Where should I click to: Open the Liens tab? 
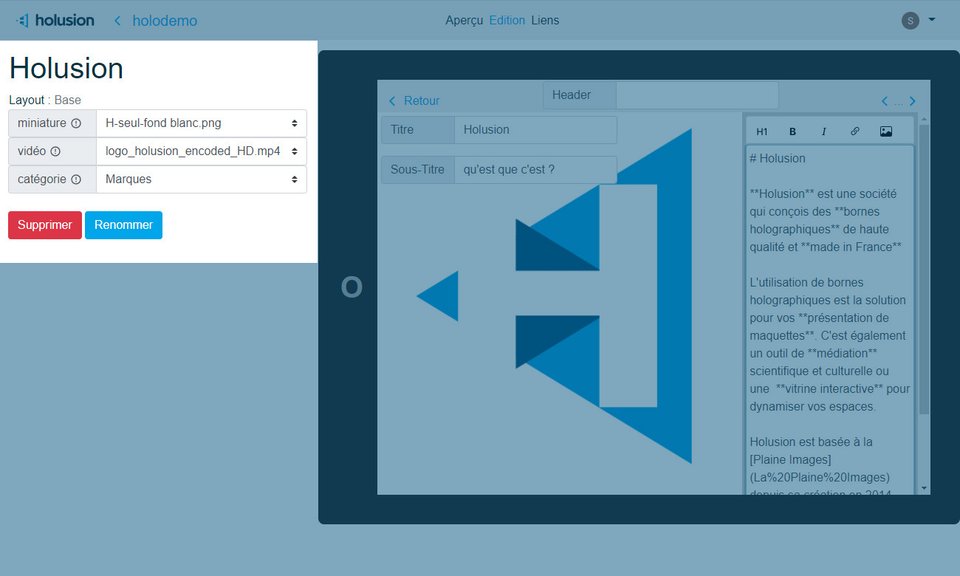(x=545, y=20)
